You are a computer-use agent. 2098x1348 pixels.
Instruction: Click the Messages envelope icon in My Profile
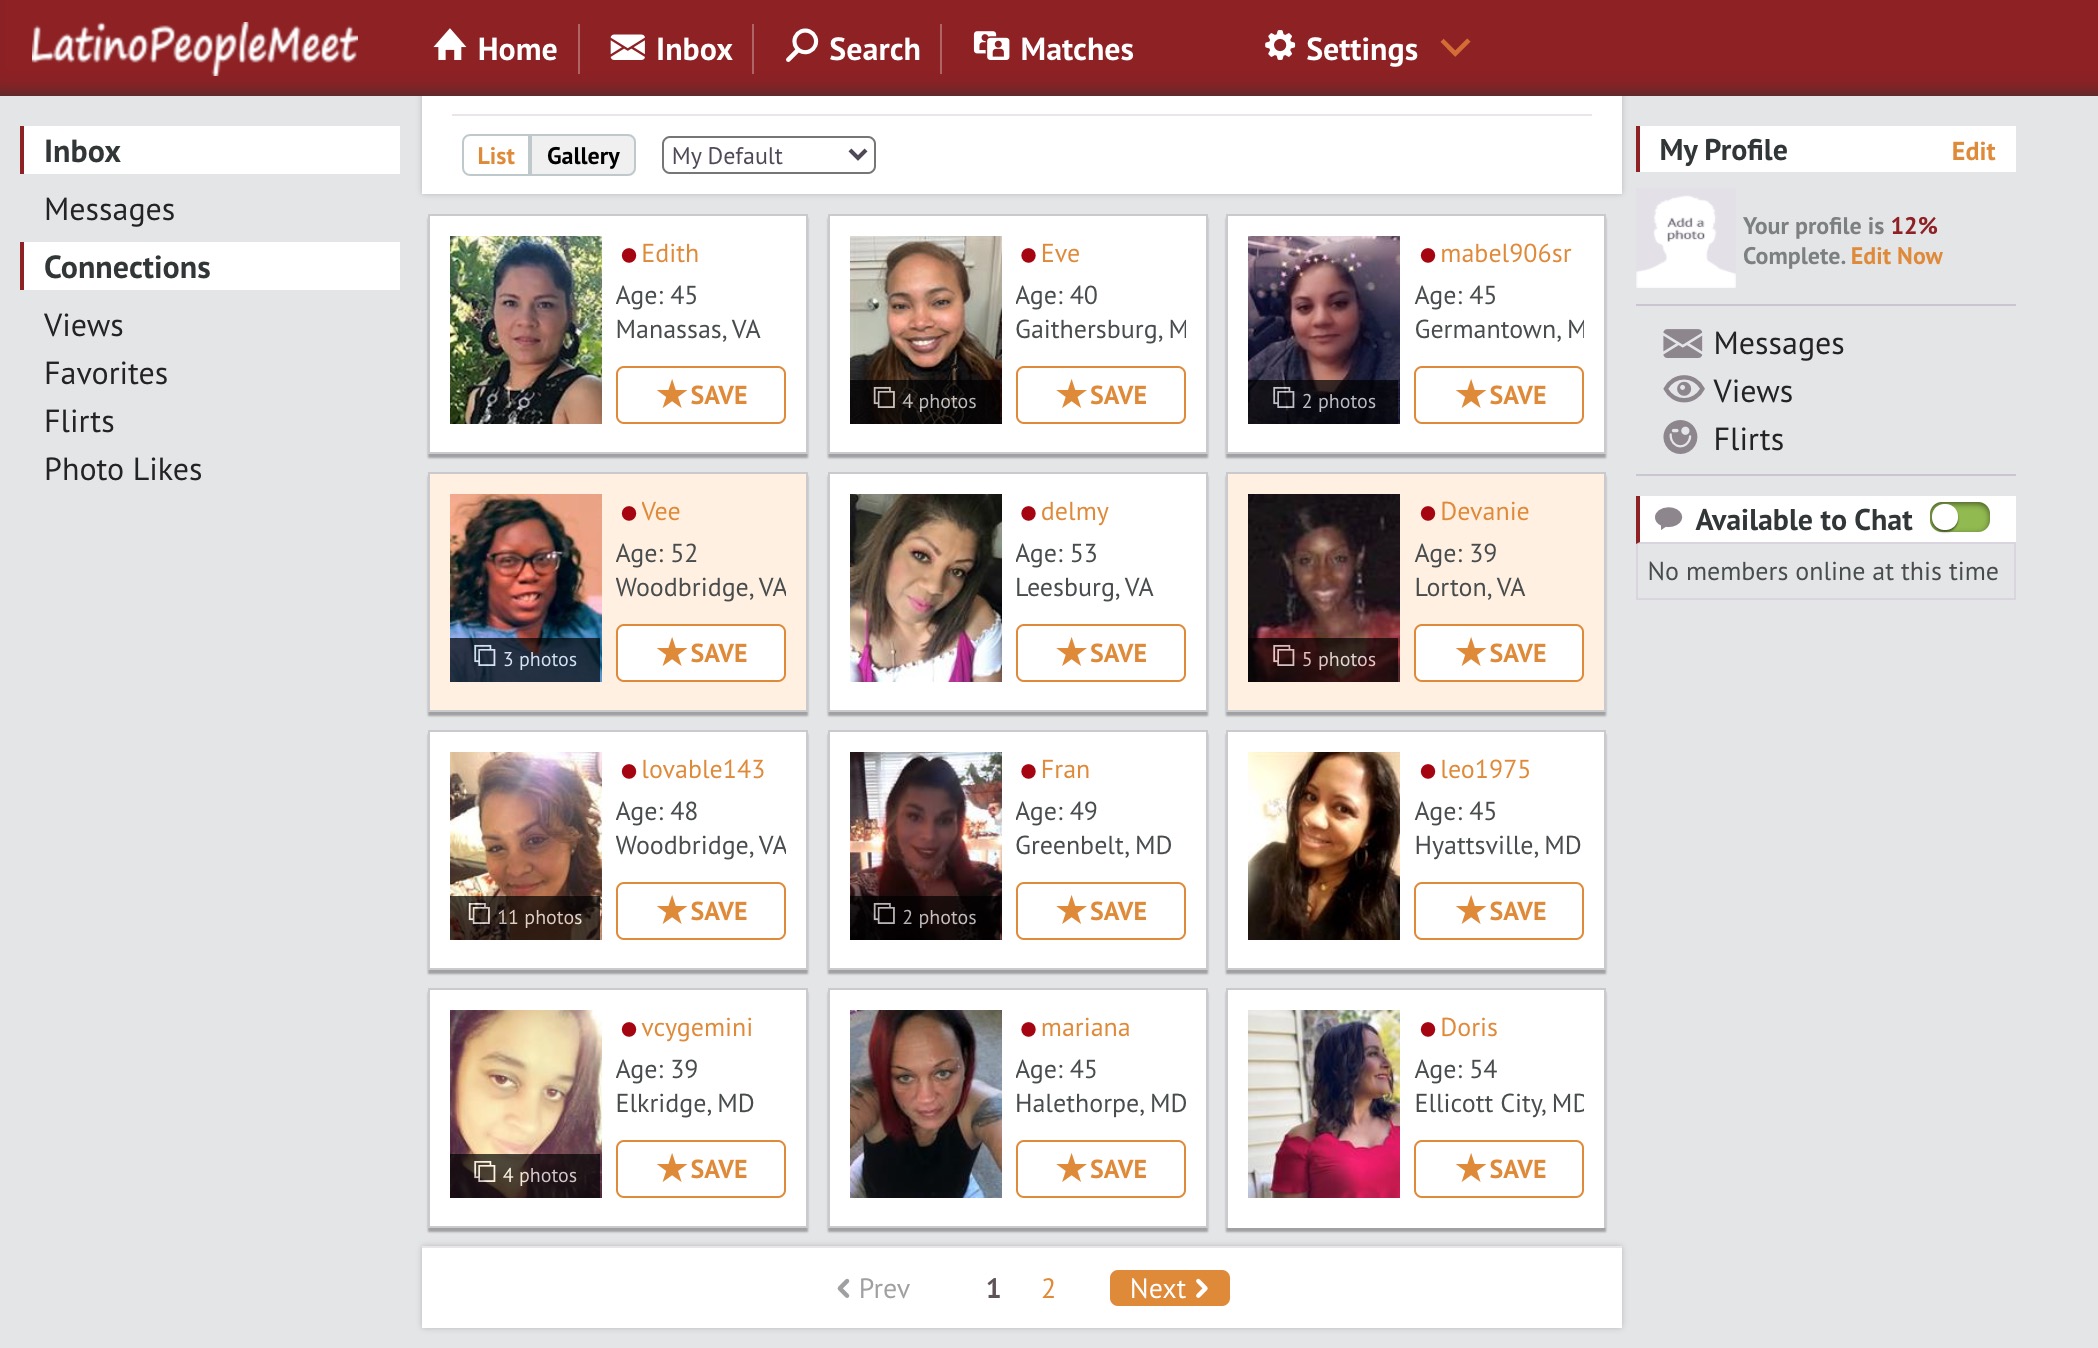pos(1682,343)
